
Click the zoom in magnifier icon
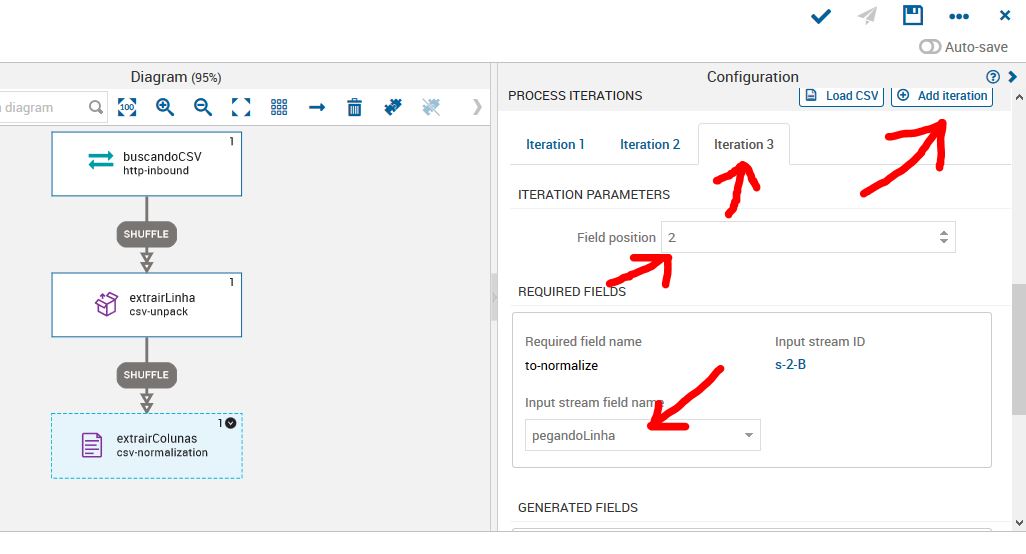[x=165, y=107]
